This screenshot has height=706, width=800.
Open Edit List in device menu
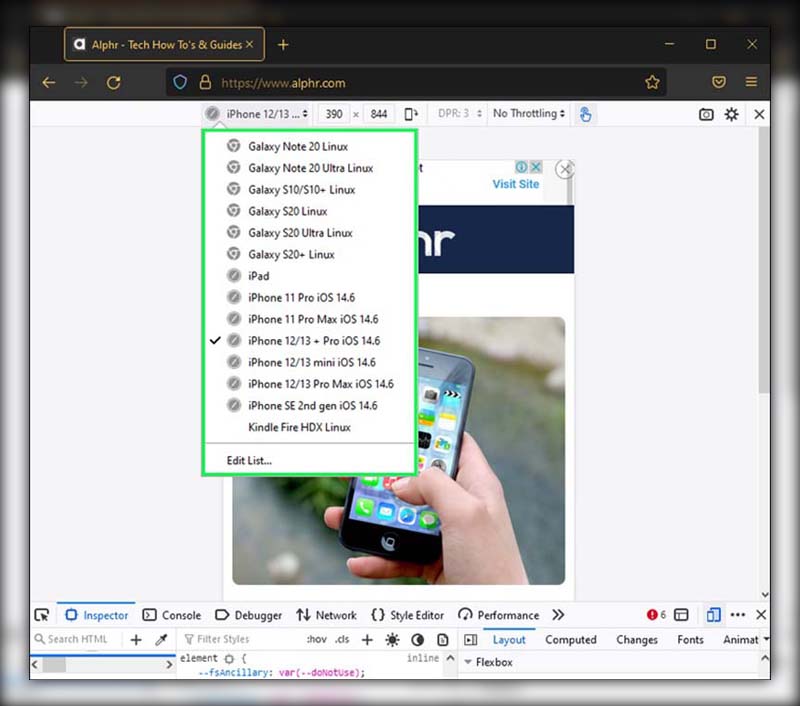309,461
